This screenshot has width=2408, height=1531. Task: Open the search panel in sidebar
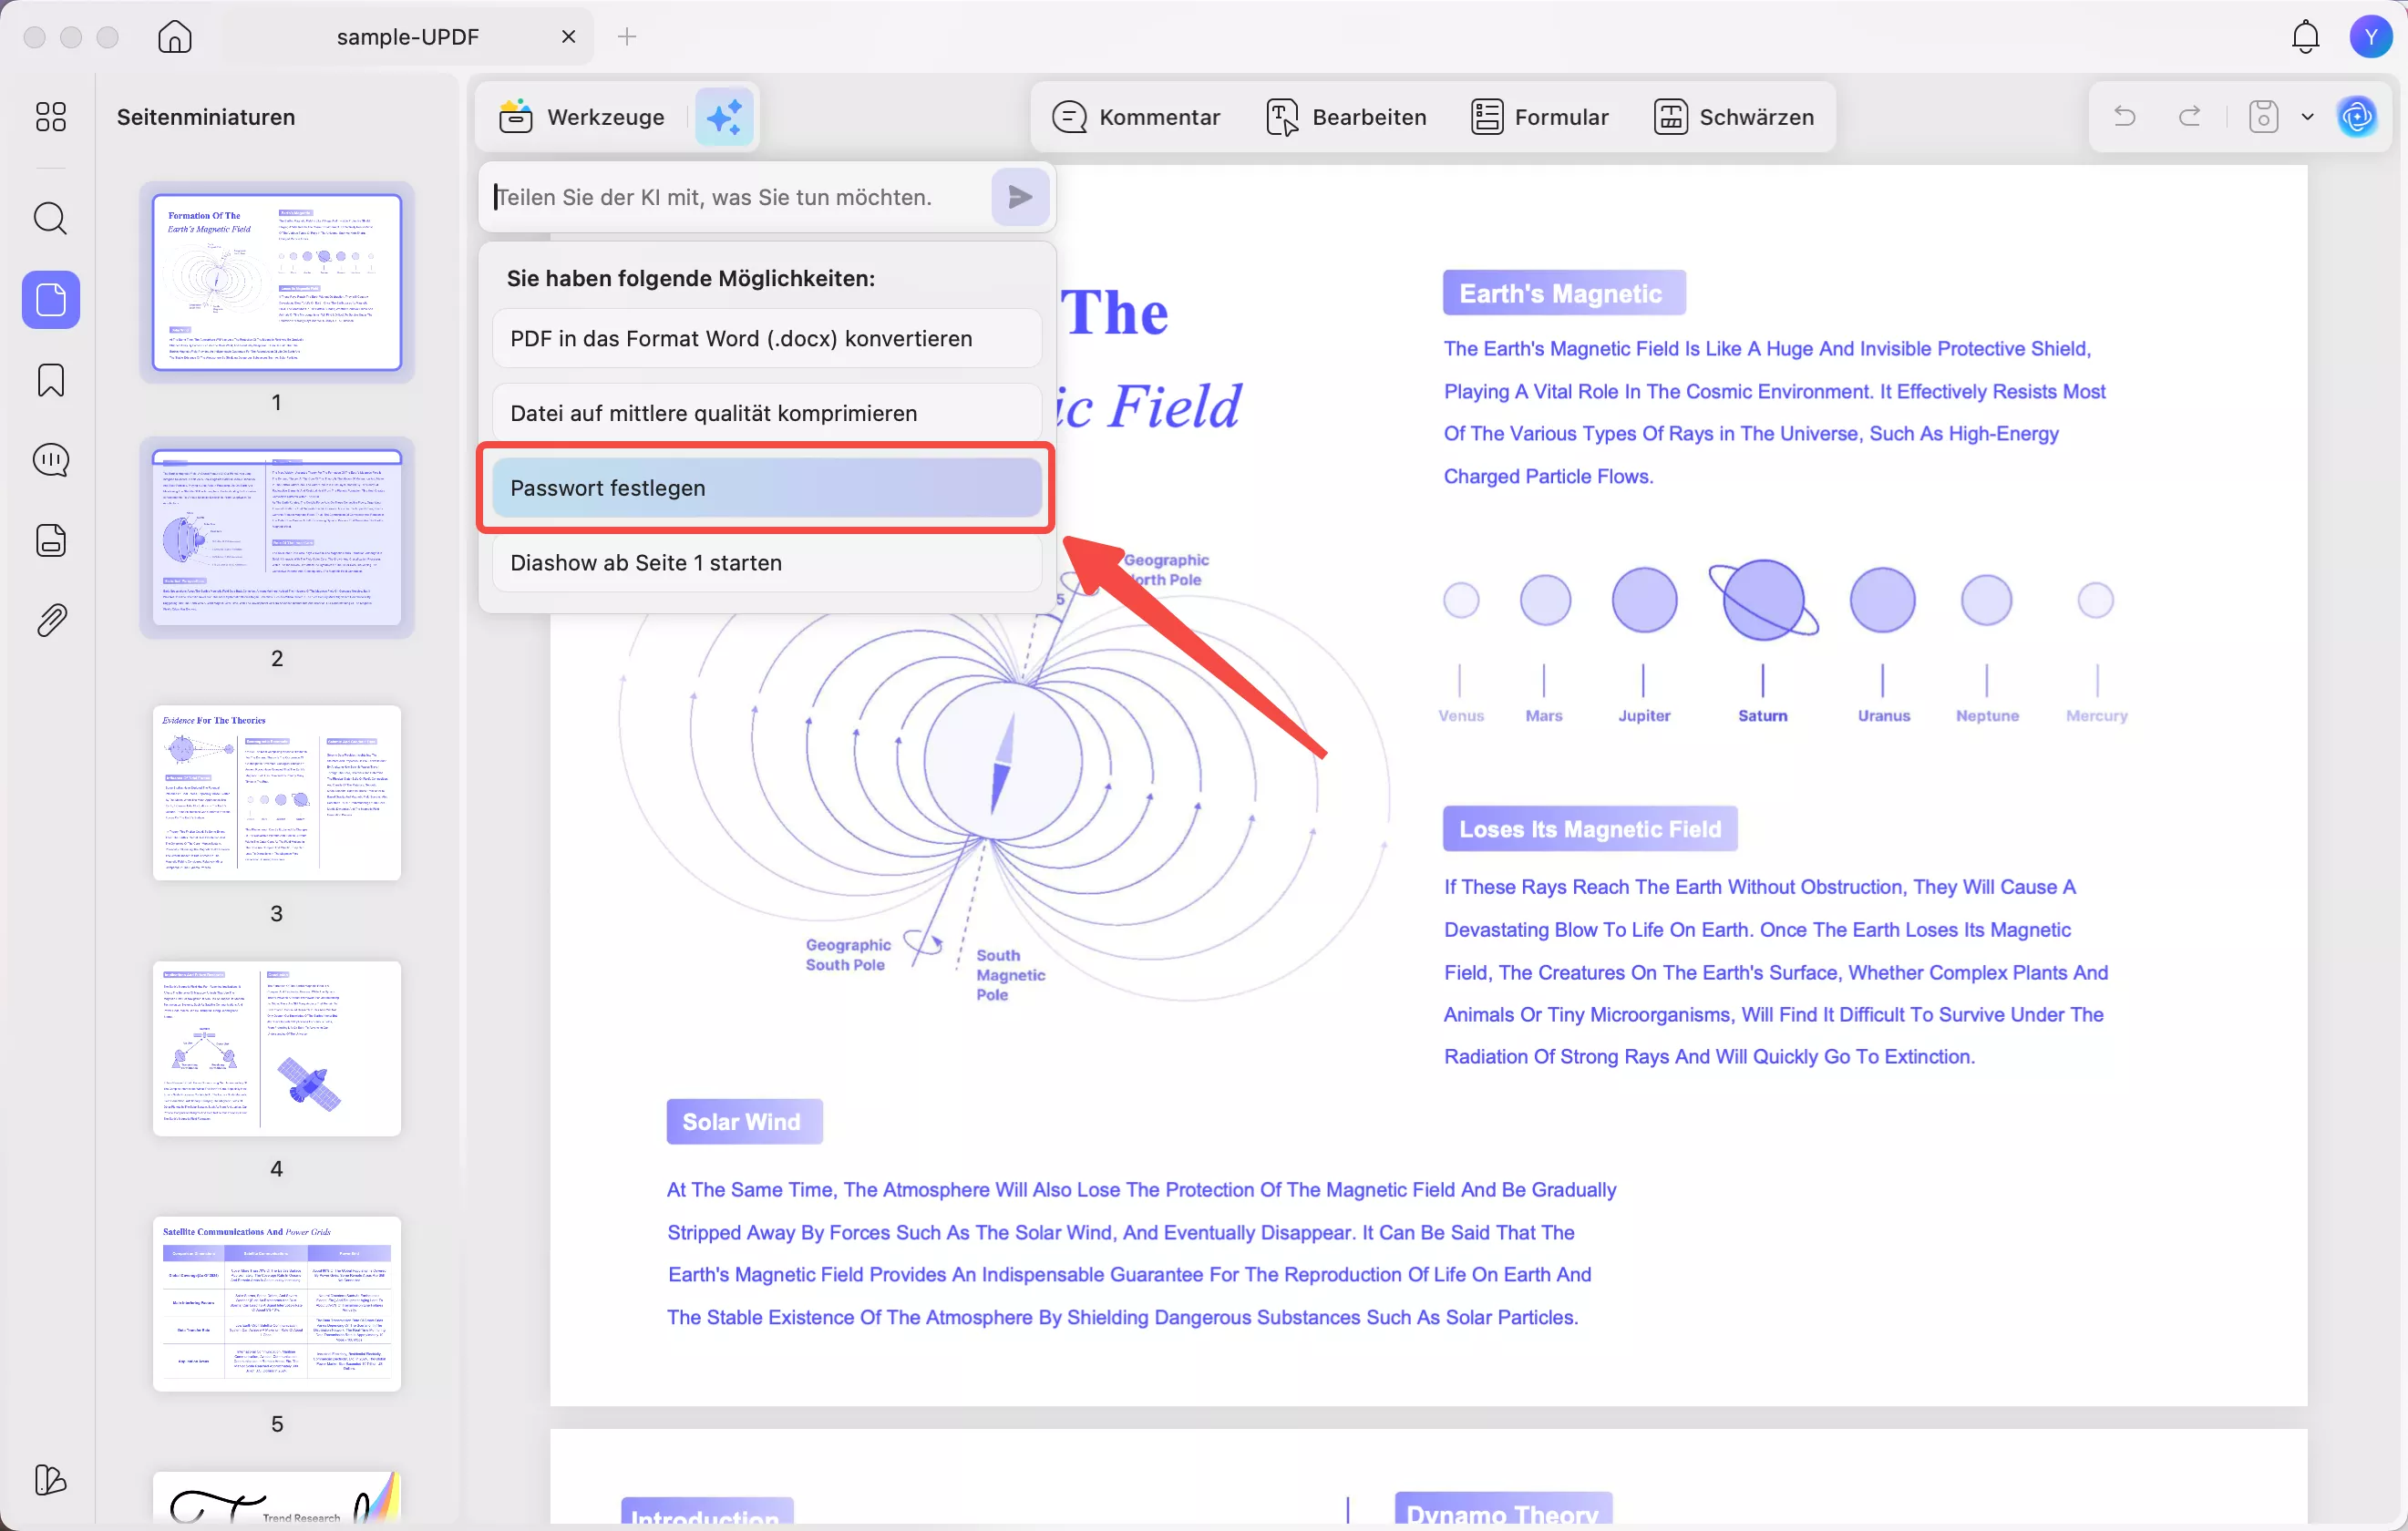tap(51, 218)
